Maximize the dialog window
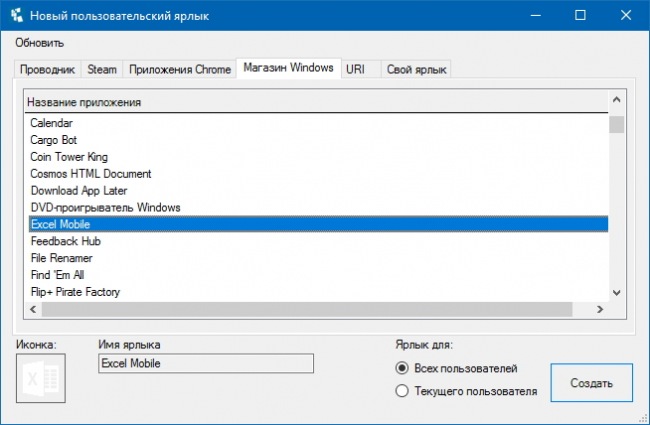The width and height of the screenshot is (650, 425). pyautogui.click(x=580, y=15)
